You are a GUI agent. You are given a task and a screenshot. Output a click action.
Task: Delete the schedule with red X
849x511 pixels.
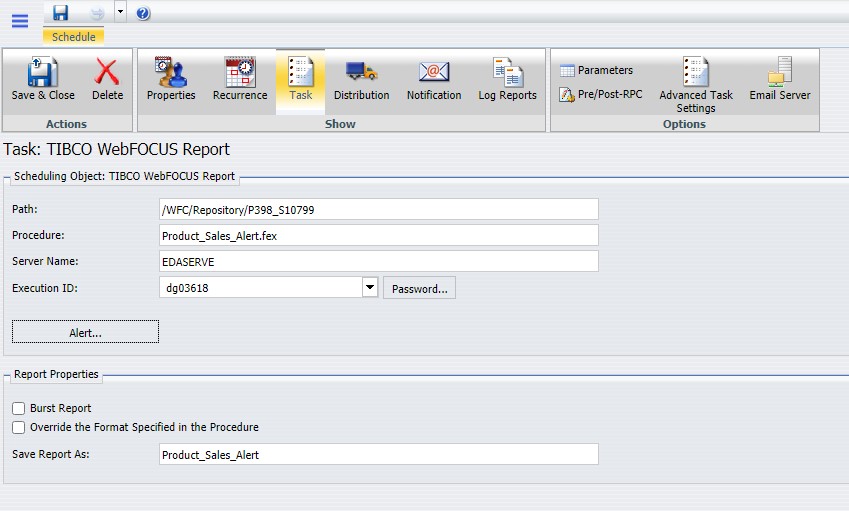click(107, 80)
